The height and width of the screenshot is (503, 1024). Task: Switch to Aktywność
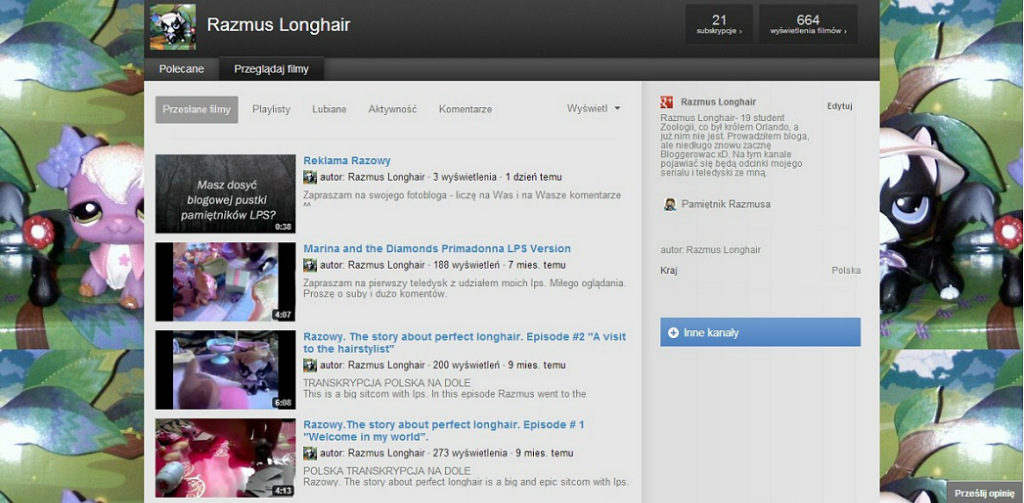[392, 109]
